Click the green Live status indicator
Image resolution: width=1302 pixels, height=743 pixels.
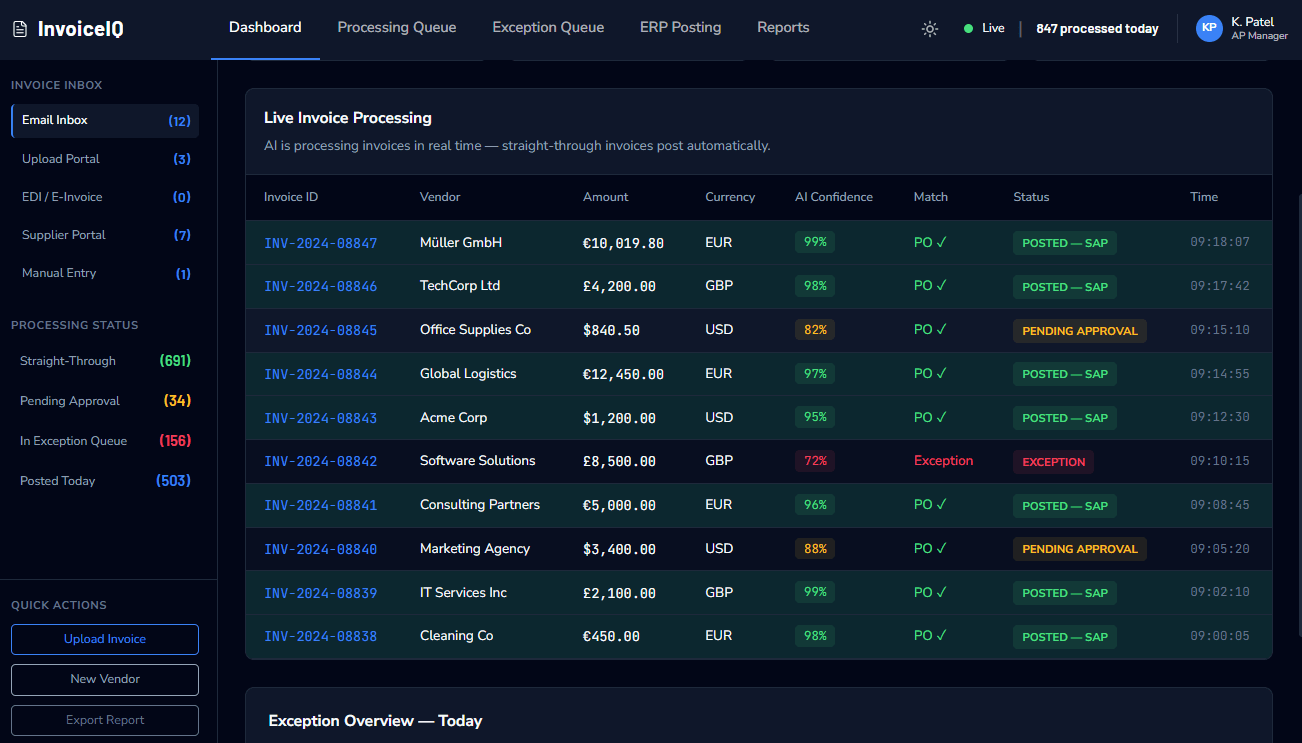(984, 28)
